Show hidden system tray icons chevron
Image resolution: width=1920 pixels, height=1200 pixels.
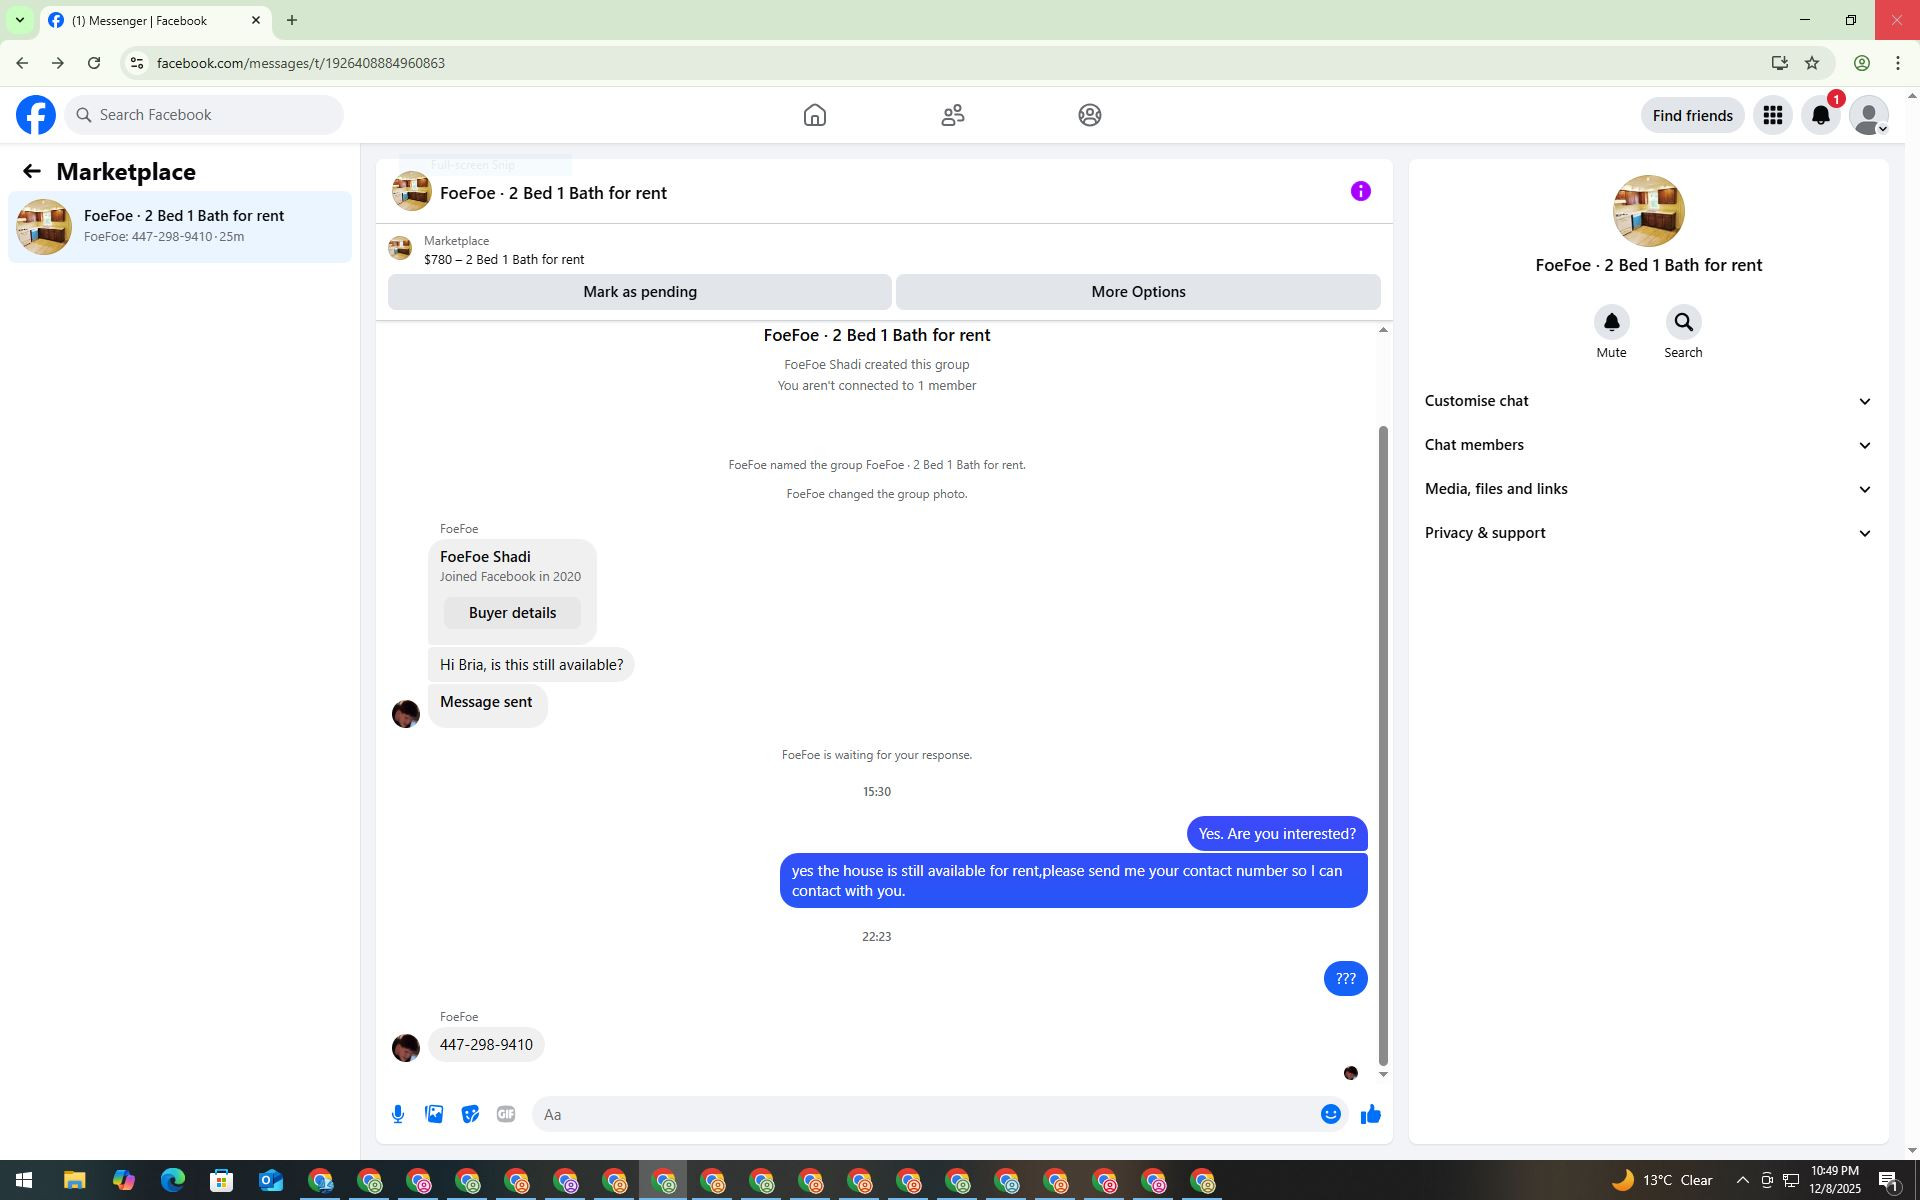tap(1742, 1181)
